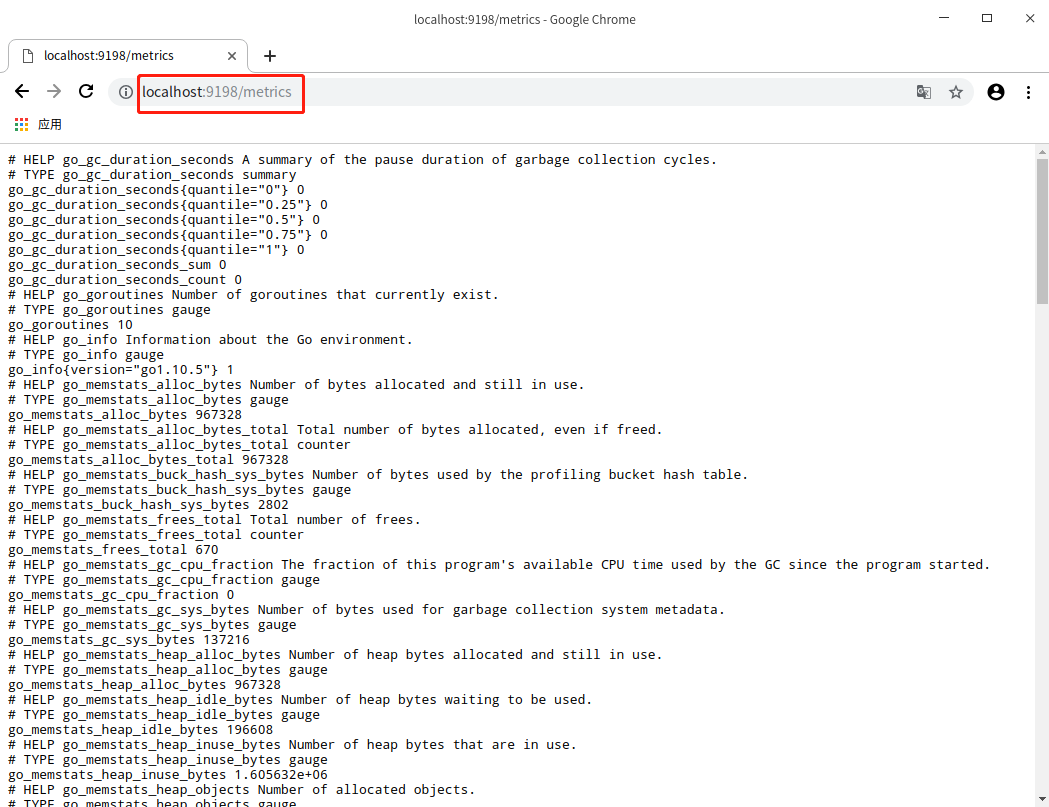Close the localhost:9198/metrics tab

pyautogui.click(x=232, y=56)
